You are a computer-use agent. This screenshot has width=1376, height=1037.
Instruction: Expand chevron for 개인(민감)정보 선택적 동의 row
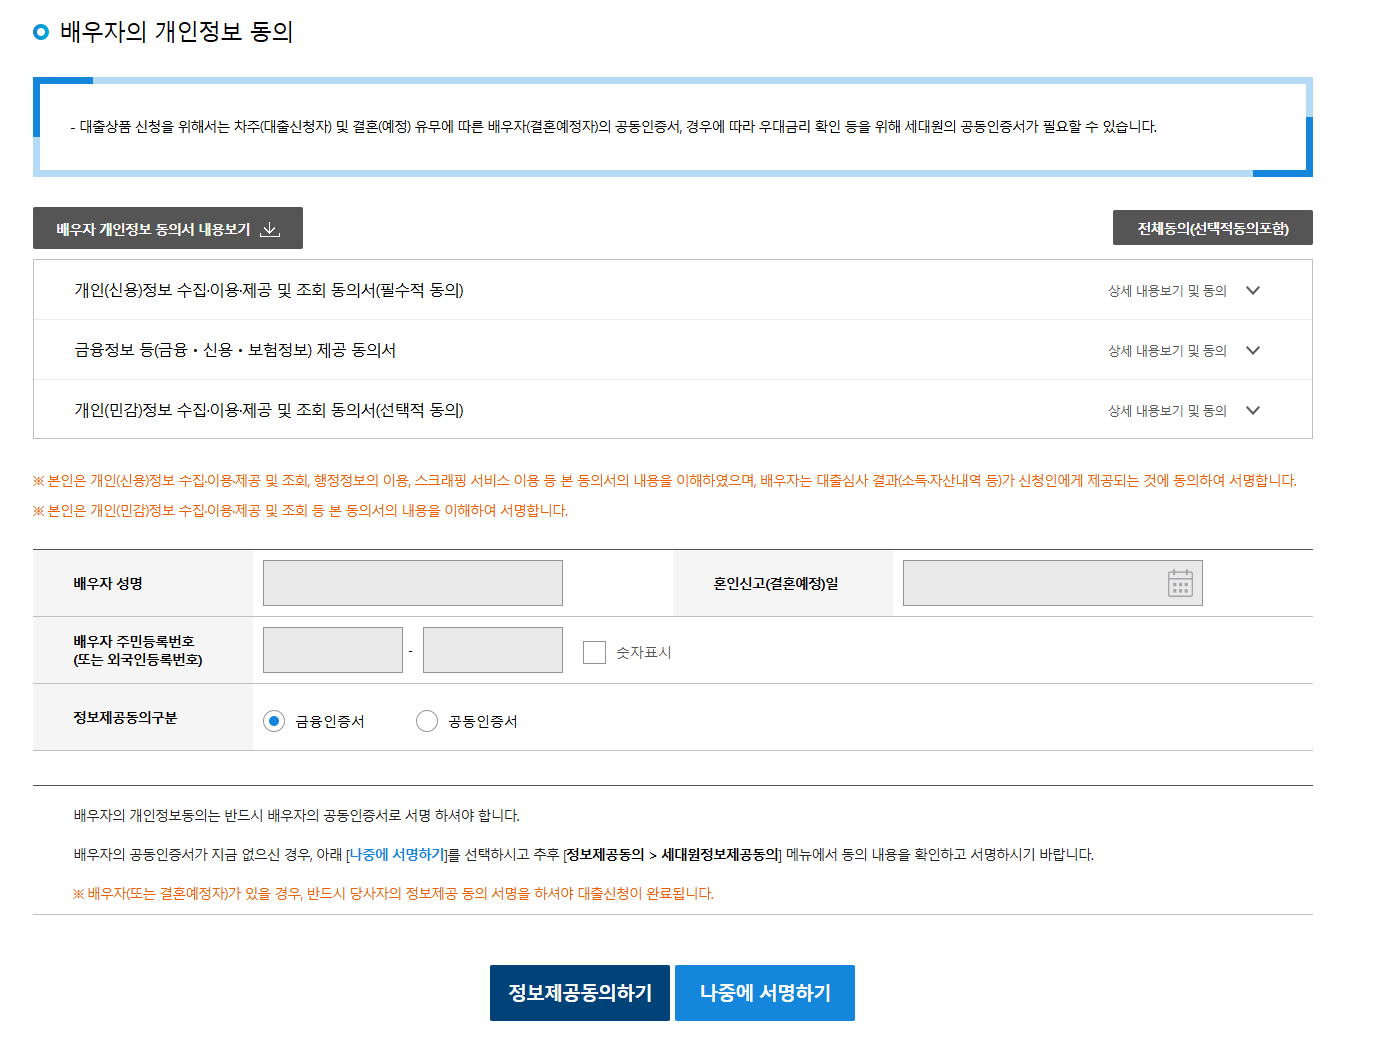(x=1253, y=410)
